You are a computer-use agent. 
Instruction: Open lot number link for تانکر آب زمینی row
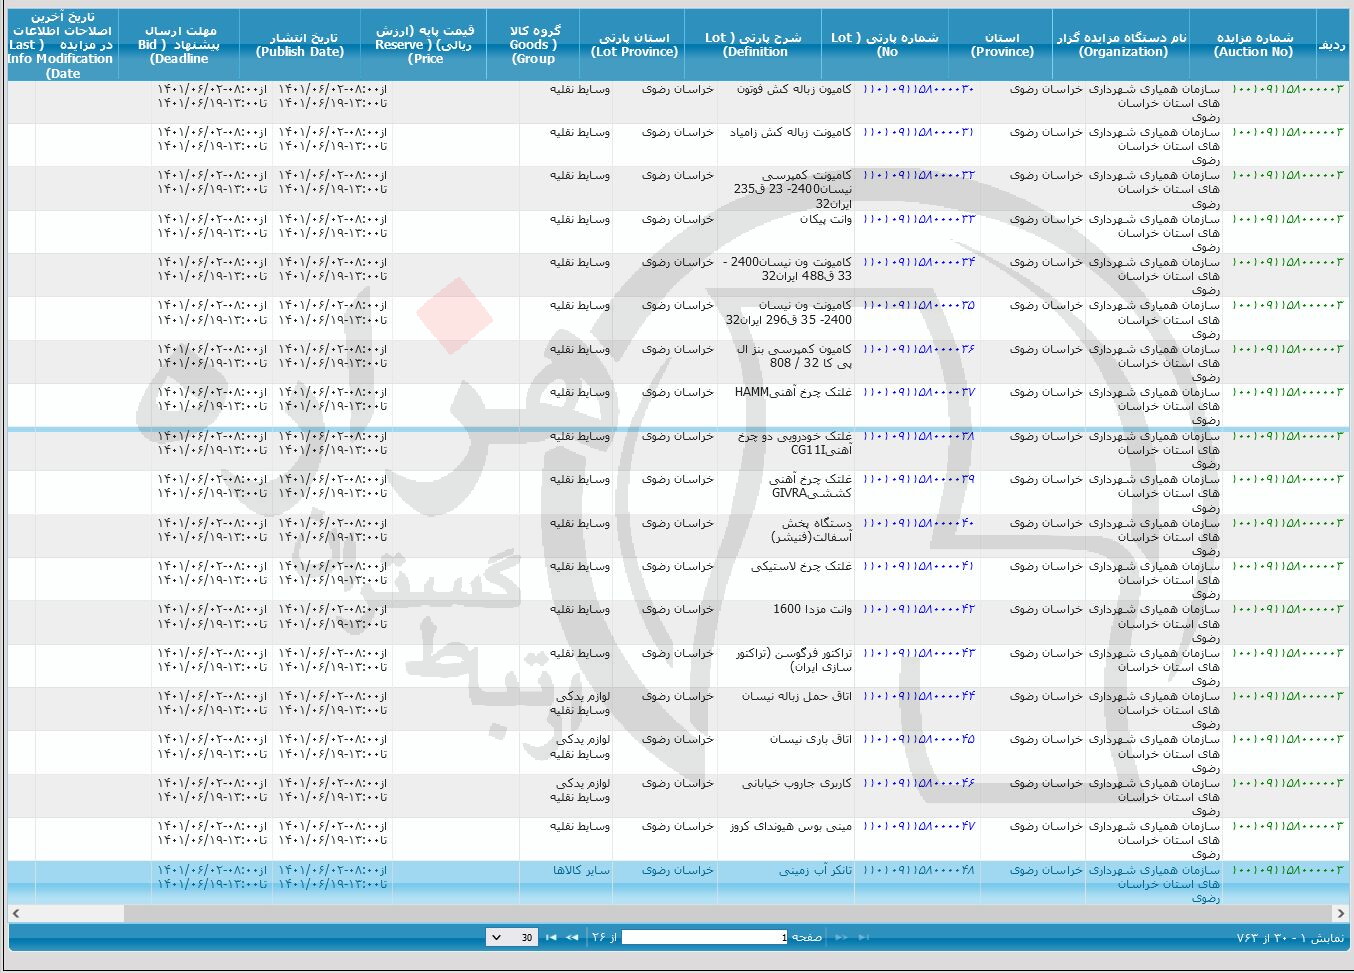[x=918, y=870]
